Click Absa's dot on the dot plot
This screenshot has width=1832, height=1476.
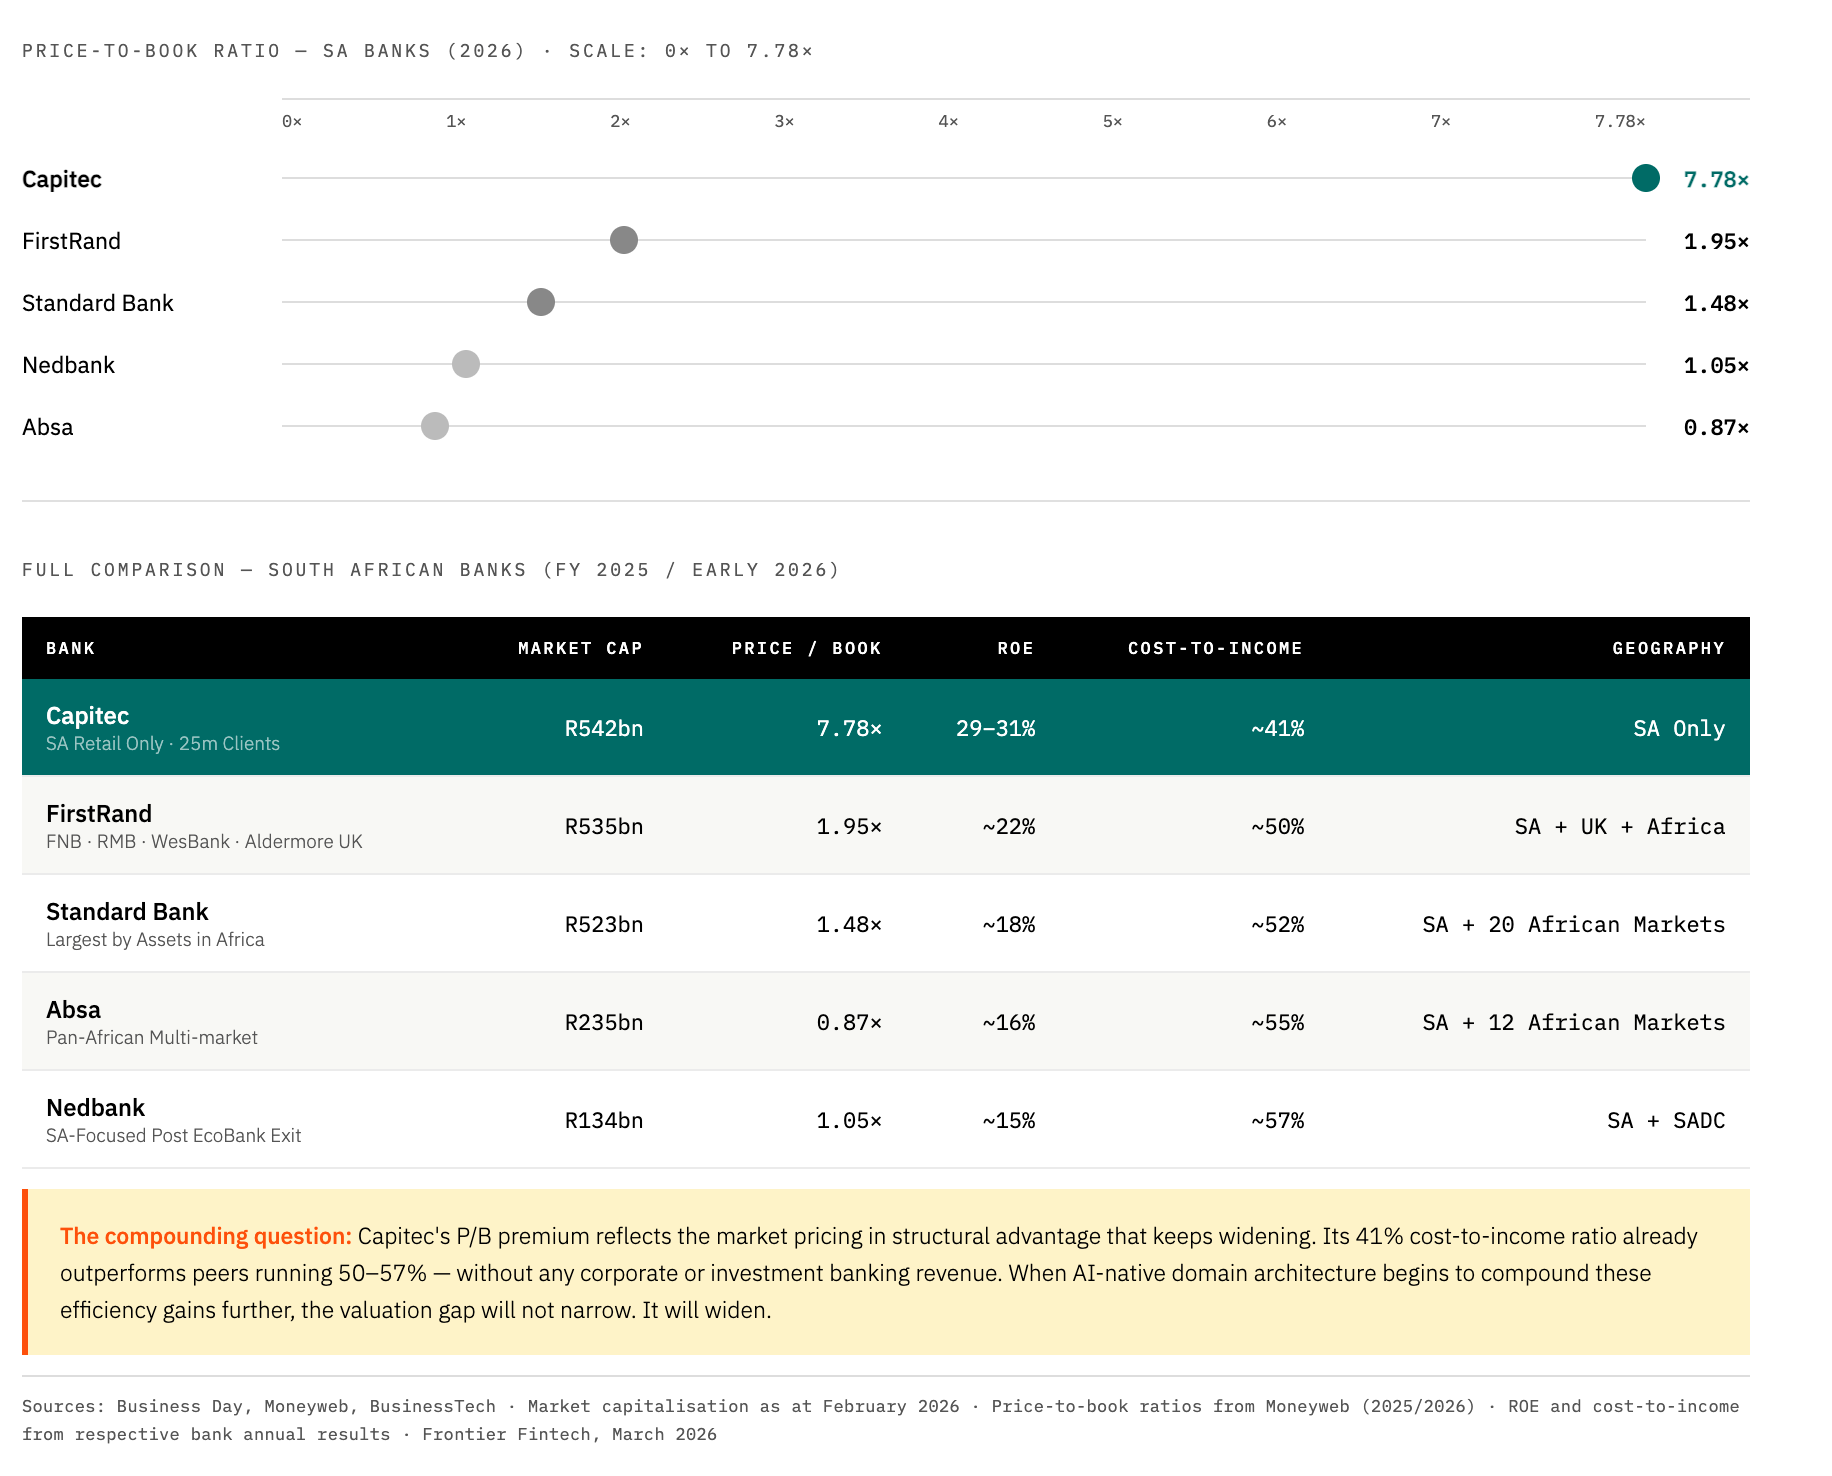coord(434,426)
